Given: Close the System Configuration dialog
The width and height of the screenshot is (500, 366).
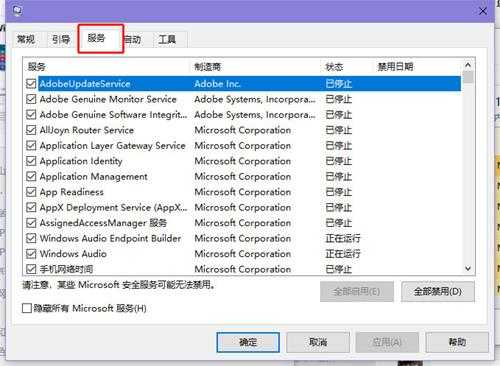Looking at the screenshot, I should 483,11.
